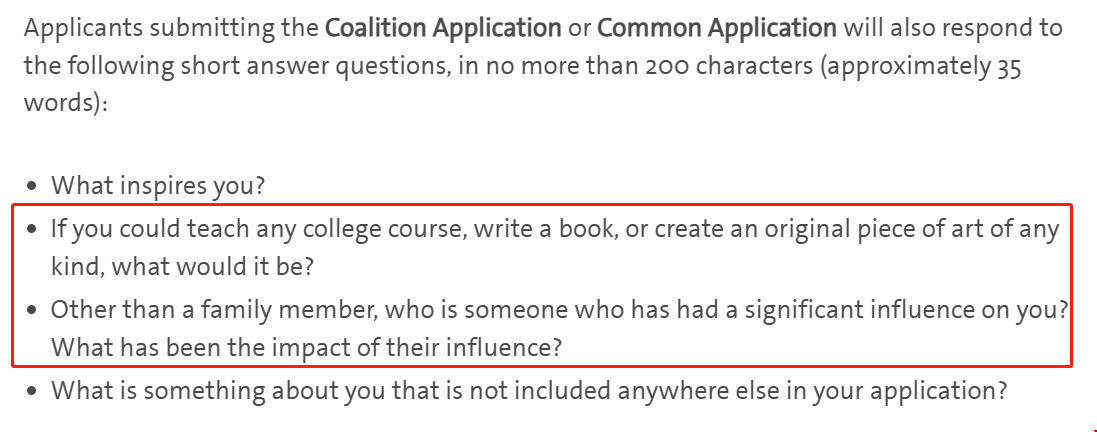Click the bullet before "If you could teach"
The width and height of the screenshot is (1097, 432).
point(31,230)
